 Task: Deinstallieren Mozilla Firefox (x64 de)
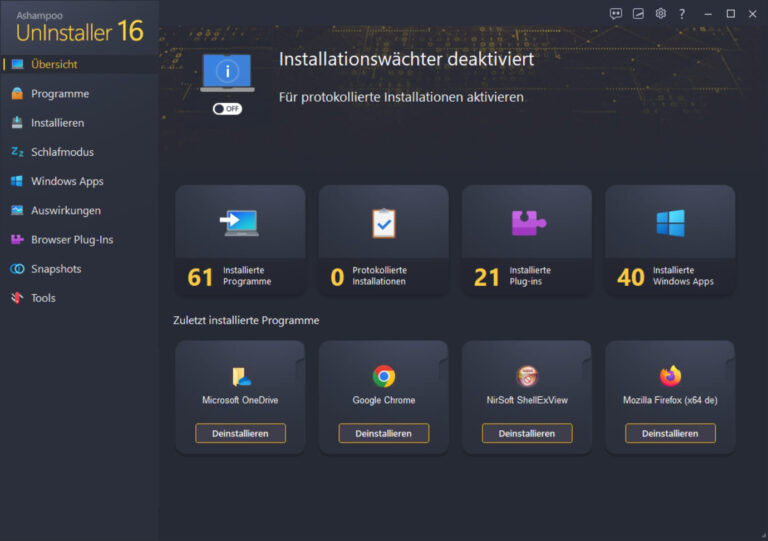coord(671,433)
